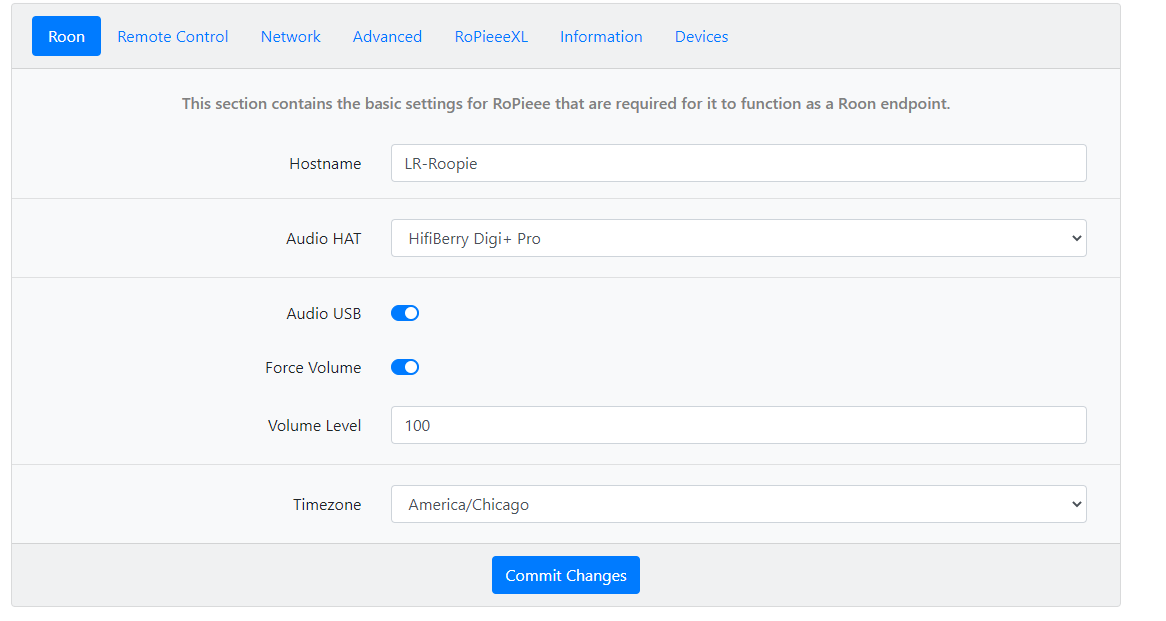Screen dimensions: 1166x621
Task: Click the Timezone label
Action: (x=327, y=504)
